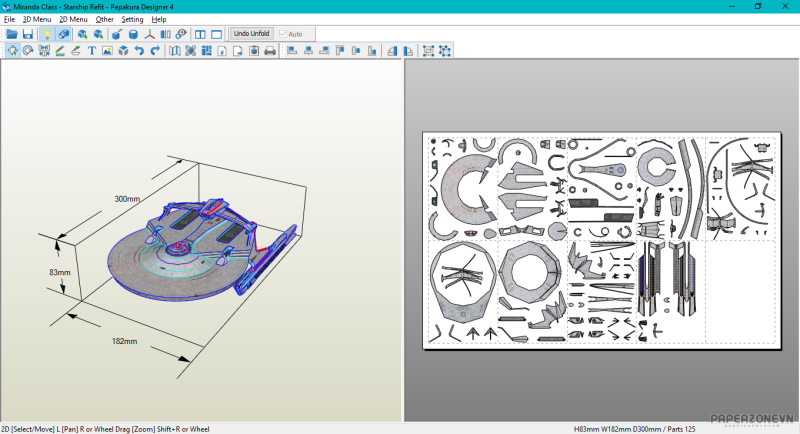800x434 pixels.
Task: Open the Help menu
Action: click(x=159, y=19)
